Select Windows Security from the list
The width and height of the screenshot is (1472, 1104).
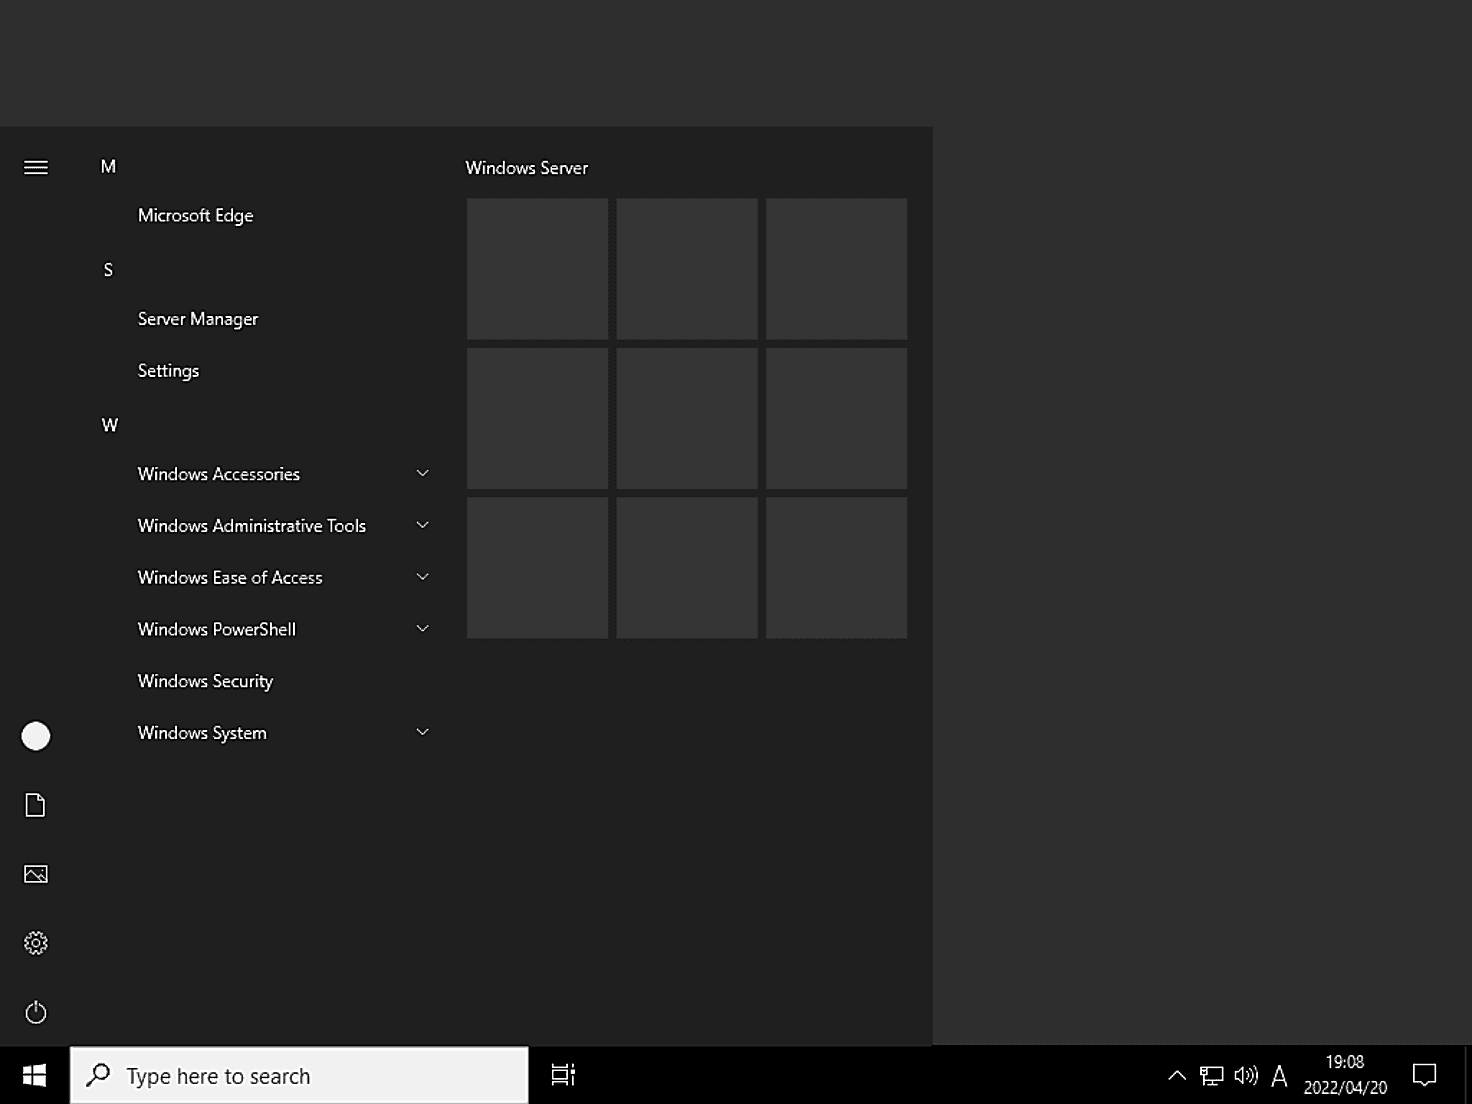[x=205, y=681]
